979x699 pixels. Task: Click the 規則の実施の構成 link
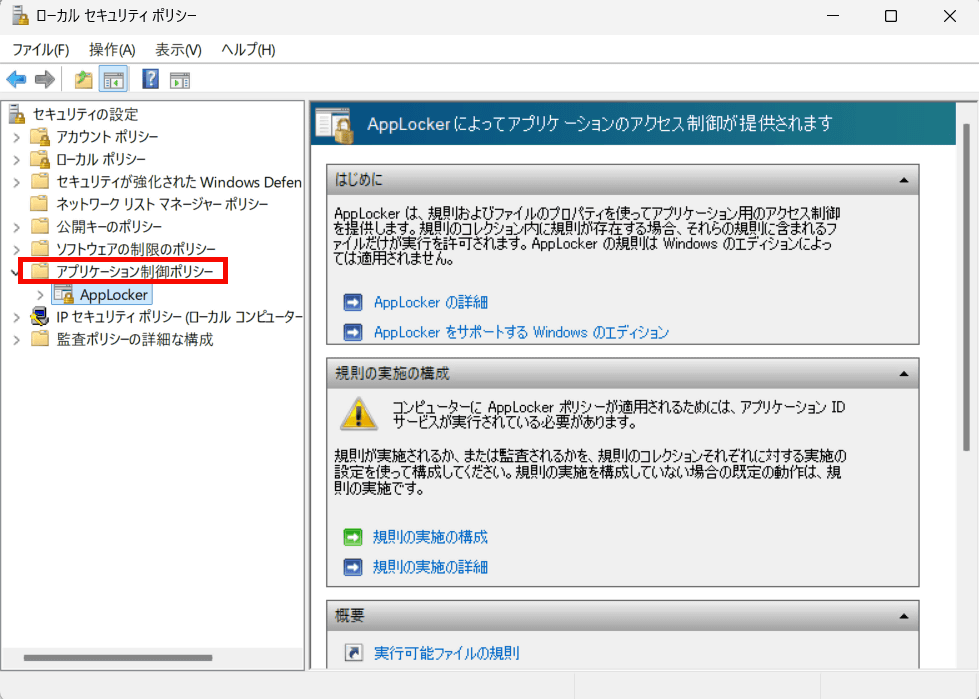coord(430,537)
